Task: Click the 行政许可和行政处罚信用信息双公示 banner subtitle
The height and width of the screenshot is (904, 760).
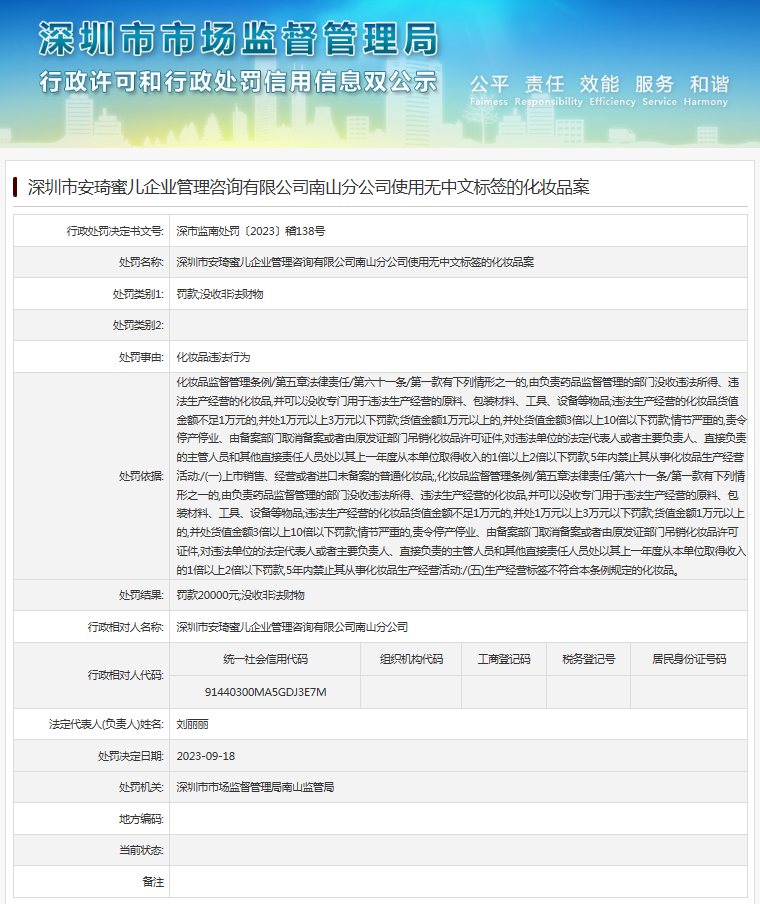Action: [x=238, y=82]
